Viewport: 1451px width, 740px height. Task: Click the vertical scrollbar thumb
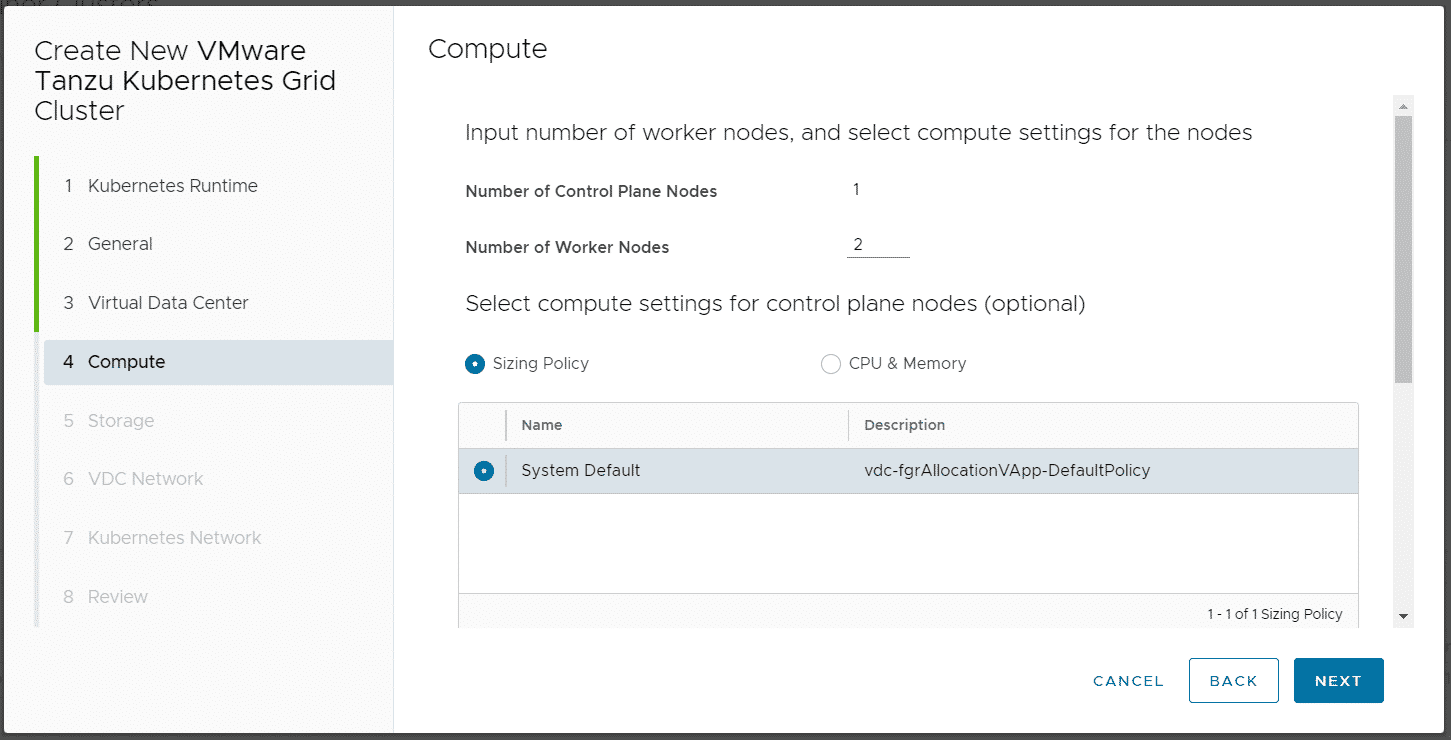1403,249
